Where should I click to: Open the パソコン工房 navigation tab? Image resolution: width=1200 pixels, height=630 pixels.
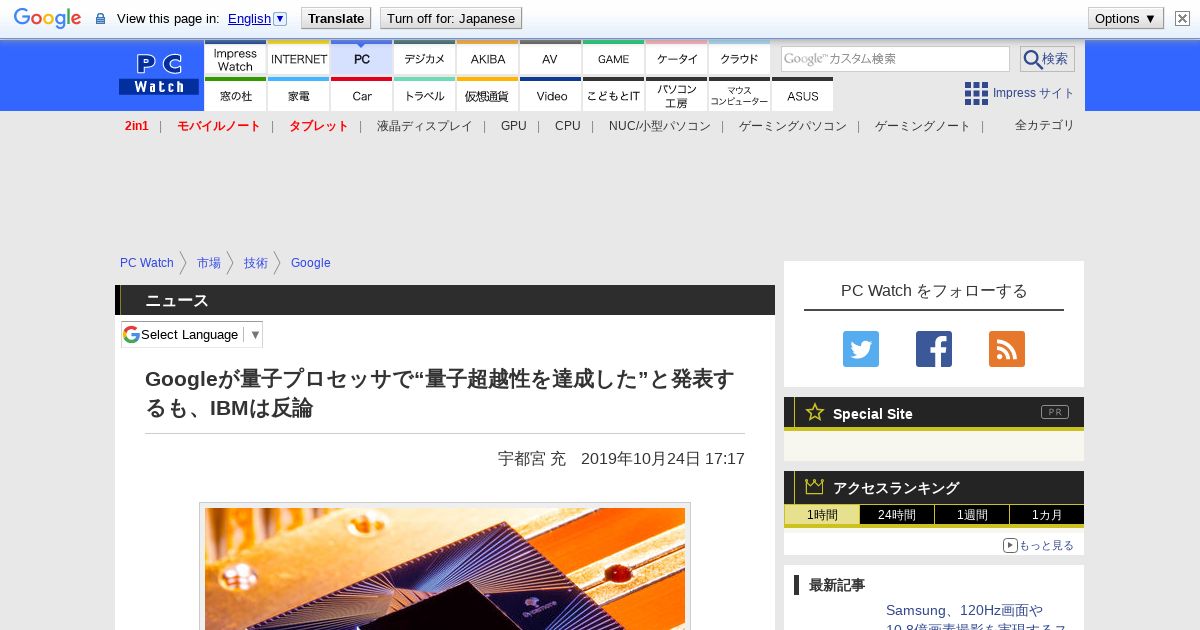(x=677, y=95)
